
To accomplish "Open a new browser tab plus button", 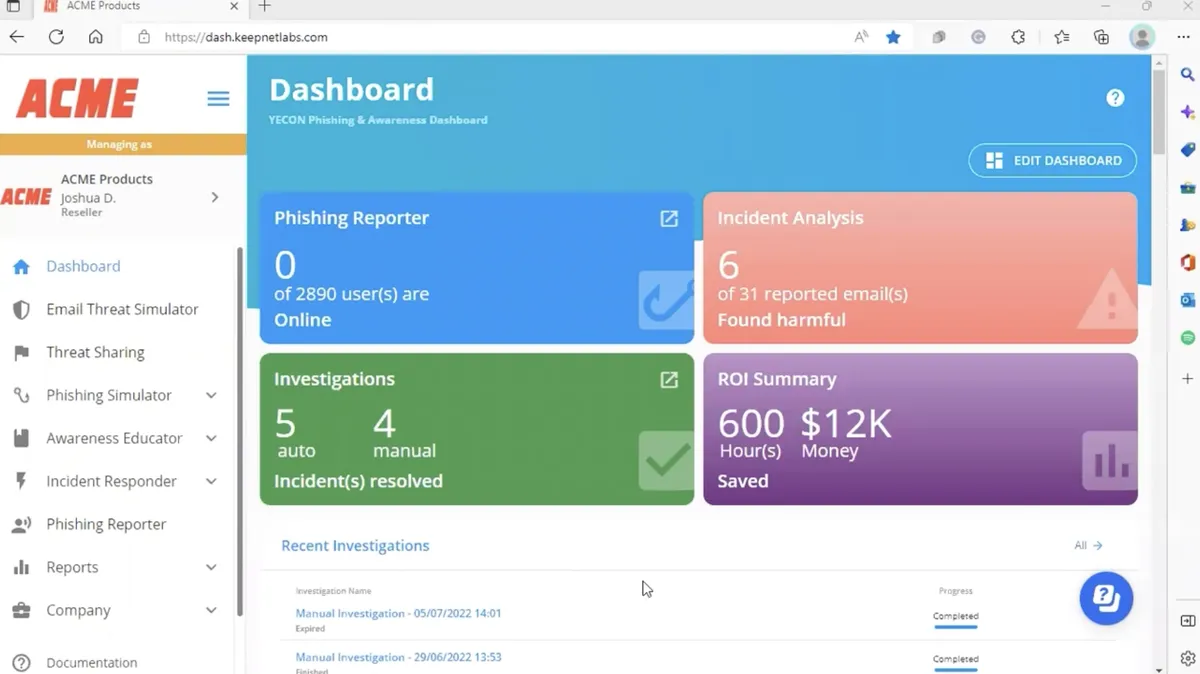I will [264, 7].
